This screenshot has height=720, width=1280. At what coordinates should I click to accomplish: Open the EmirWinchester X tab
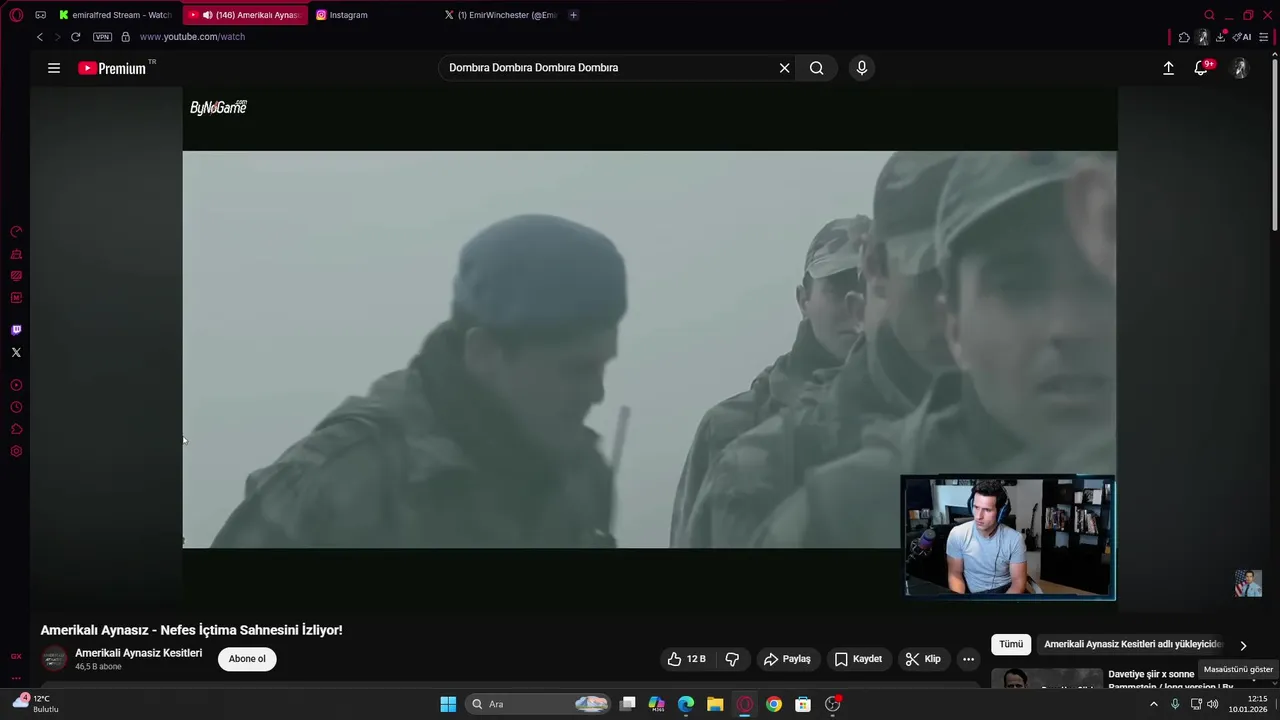tap(500, 15)
